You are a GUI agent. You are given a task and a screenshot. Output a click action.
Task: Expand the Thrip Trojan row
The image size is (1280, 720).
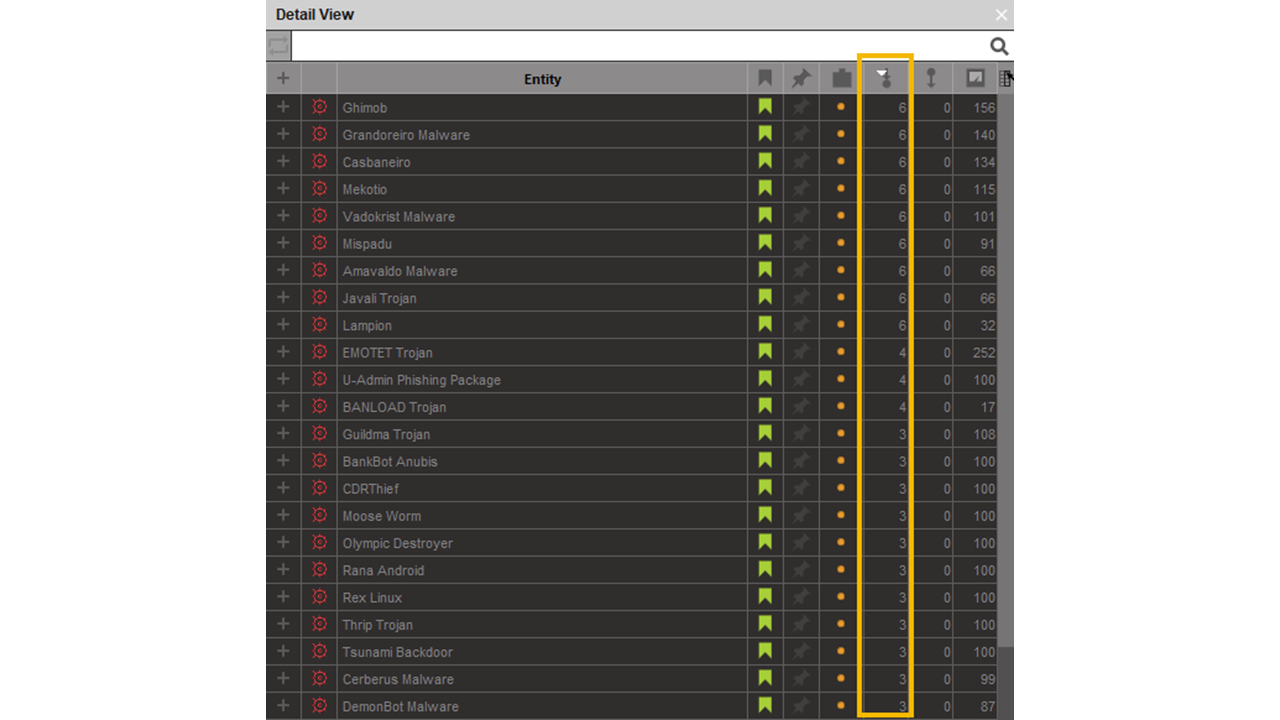pyautogui.click(x=283, y=624)
